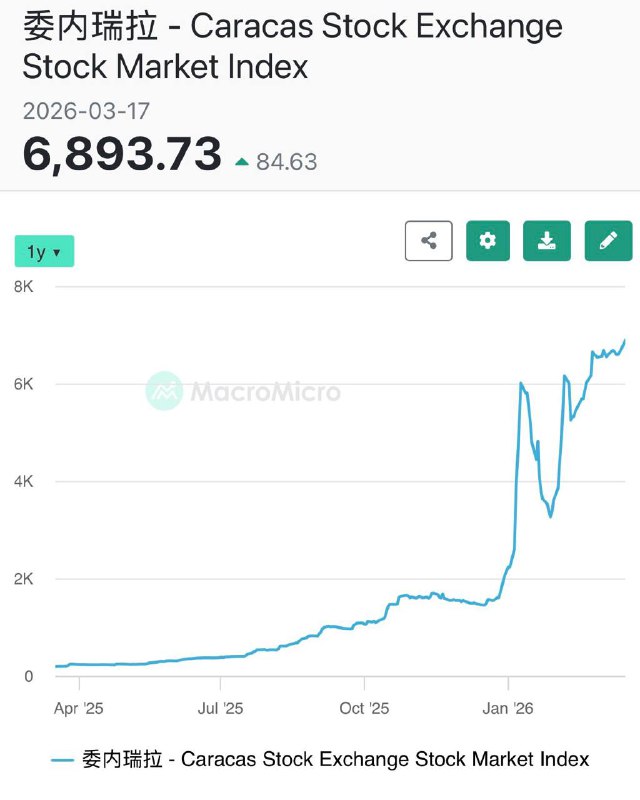Click the share chart icon
The image size is (640, 800).
[x=429, y=241]
